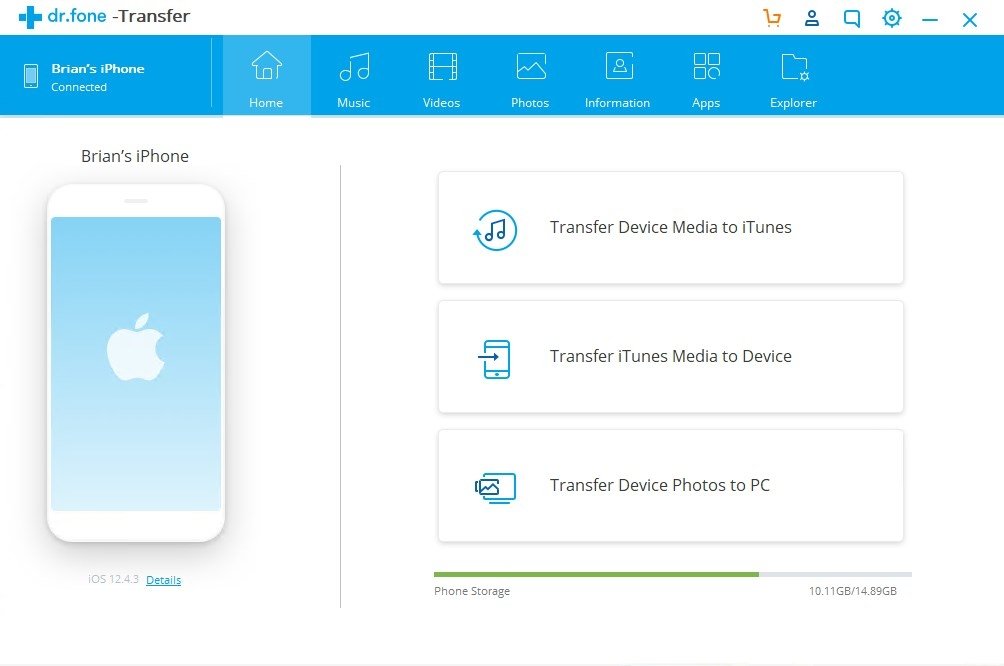Click the music transfer to iTunes icon

[494, 230]
